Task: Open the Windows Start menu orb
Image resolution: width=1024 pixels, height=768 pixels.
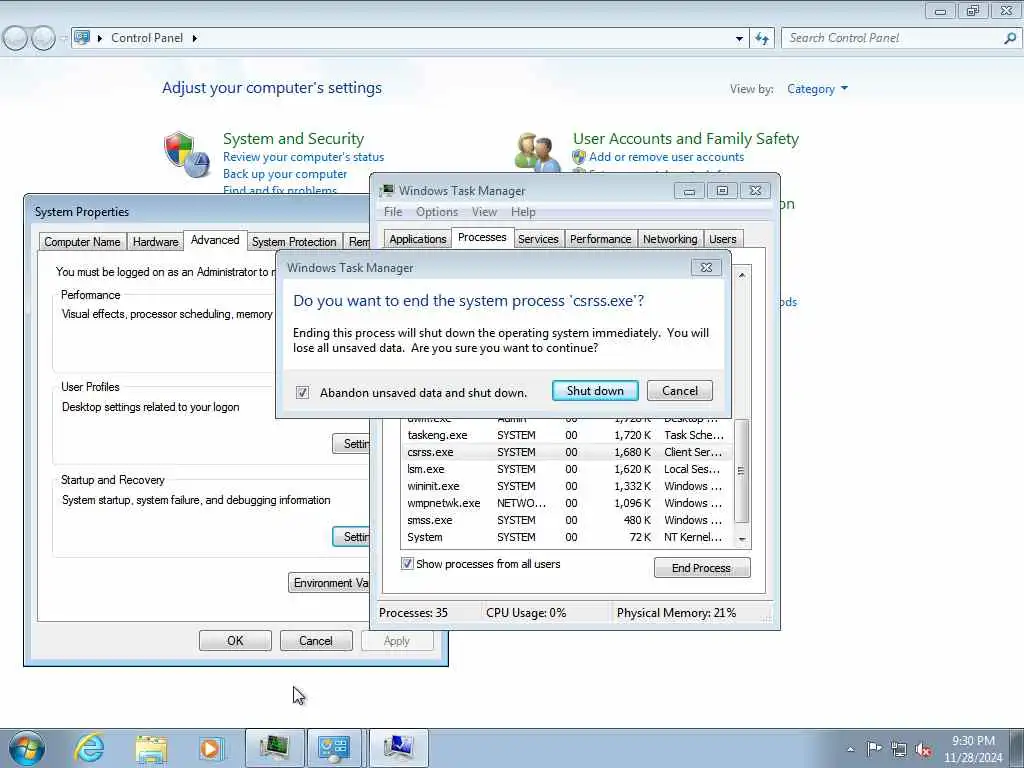Action: (x=27, y=748)
